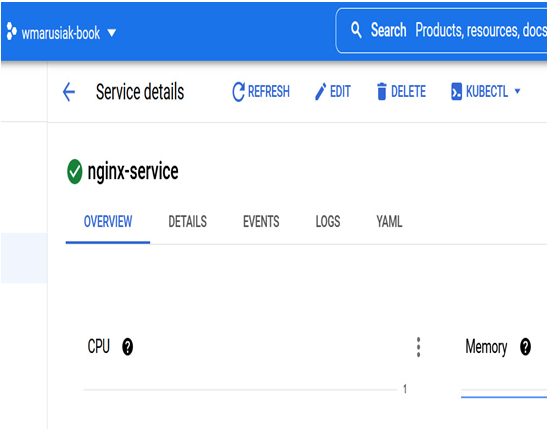548x429 pixels.
Task: Click the Edit pencil icon
Action: [x=320, y=92]
